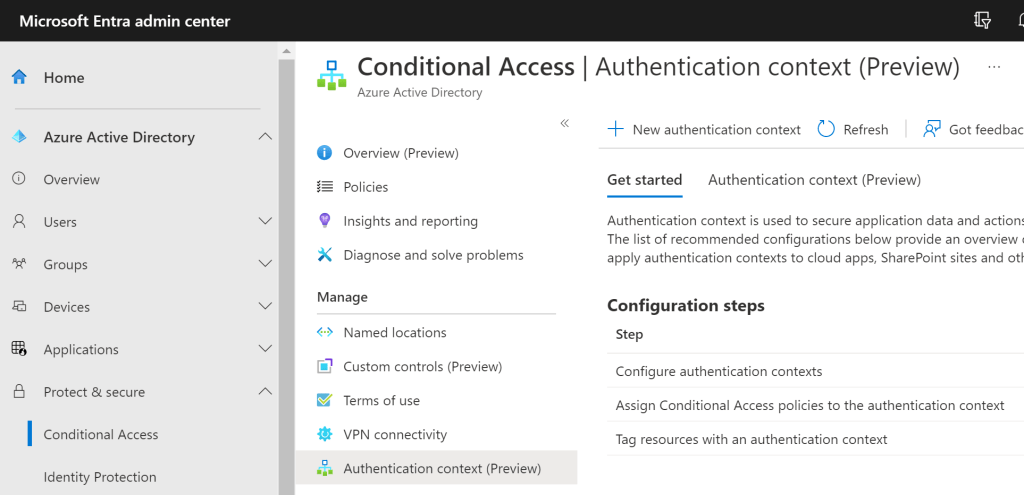Viewport: 1024px width, 495px height.
Task: Open Identity Protection in sidebar
Action: (100, 477)
